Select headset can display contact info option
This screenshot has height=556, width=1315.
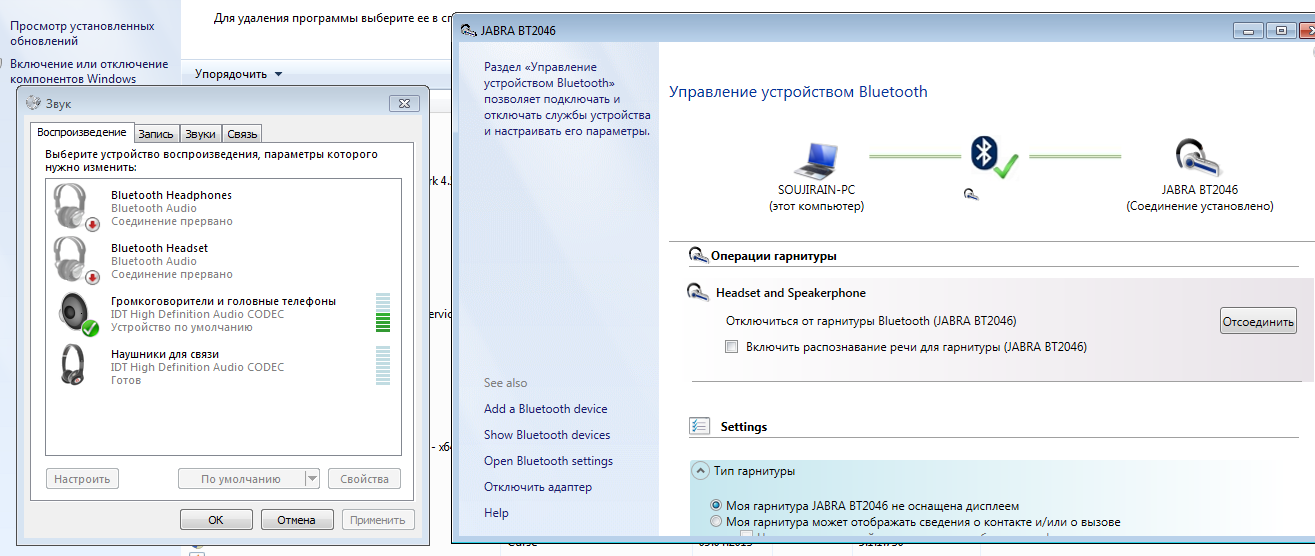716,522
